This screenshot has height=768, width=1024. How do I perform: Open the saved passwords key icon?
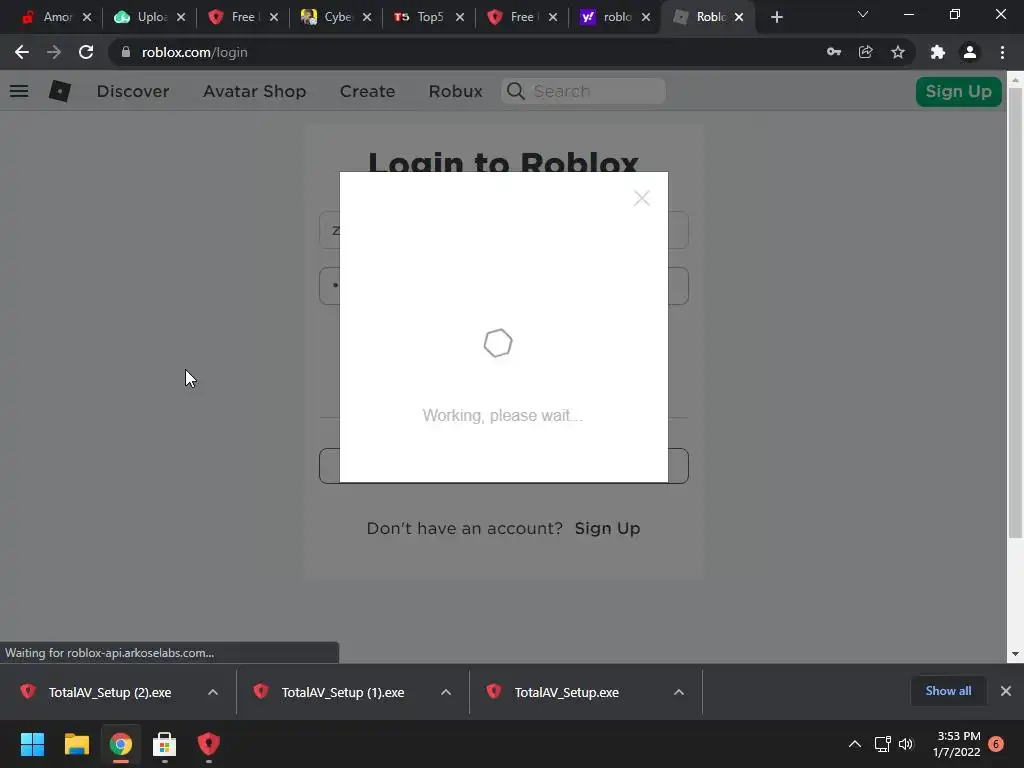[x=833, y=52]
